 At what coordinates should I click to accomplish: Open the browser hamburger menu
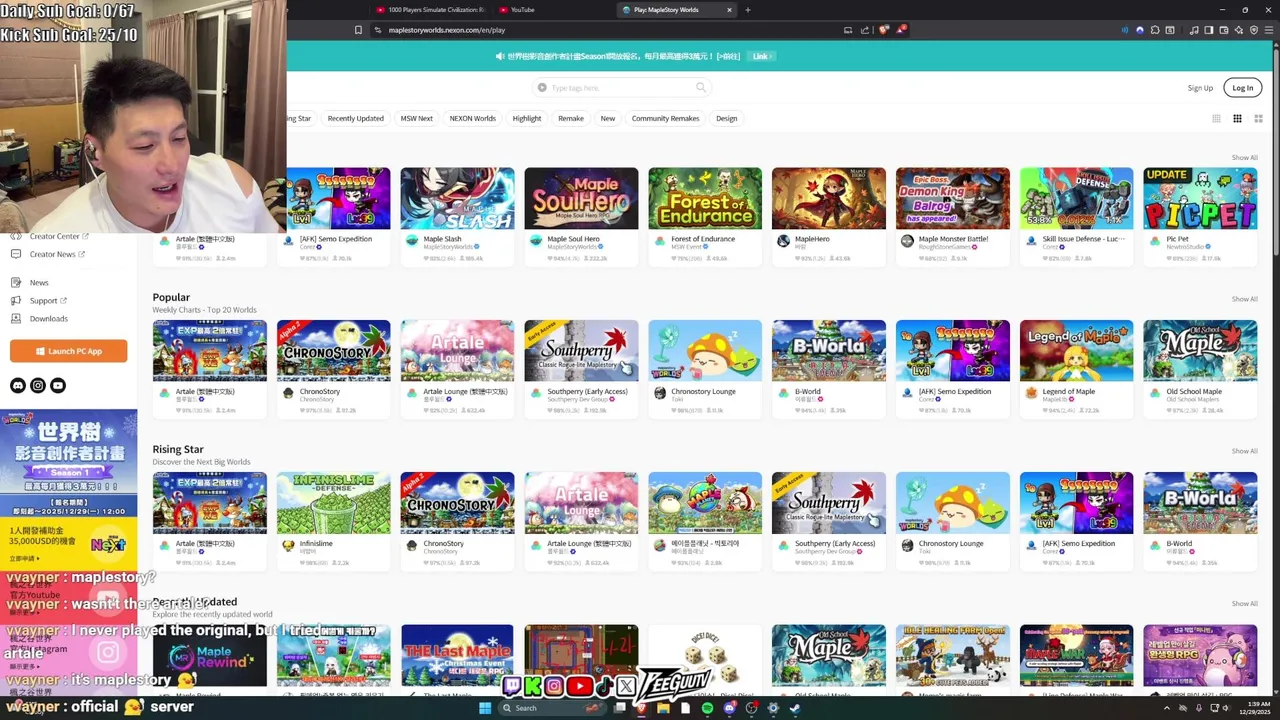coord(1269,30)
